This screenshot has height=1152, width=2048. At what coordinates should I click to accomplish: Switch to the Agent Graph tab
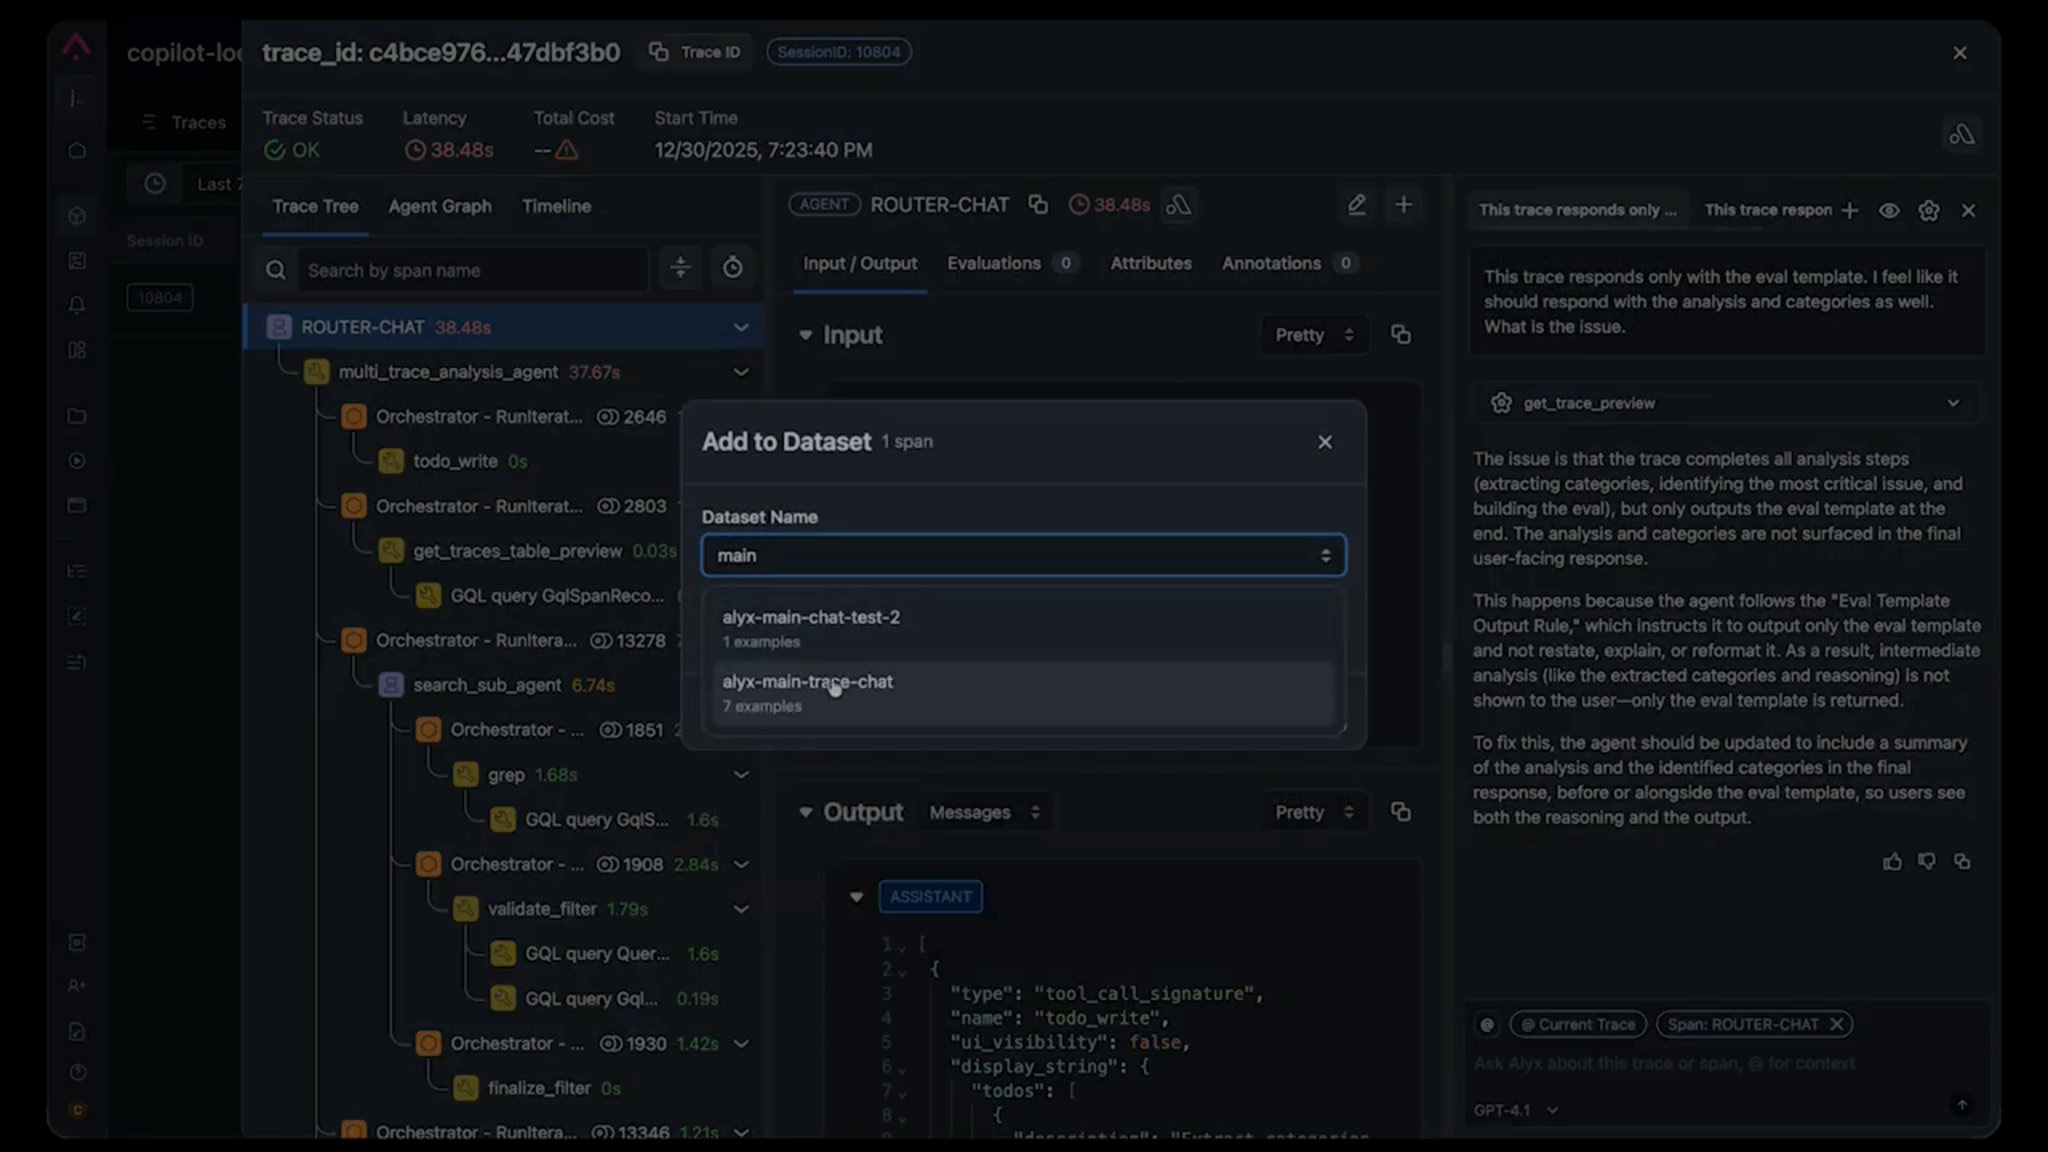coord(440,206)
